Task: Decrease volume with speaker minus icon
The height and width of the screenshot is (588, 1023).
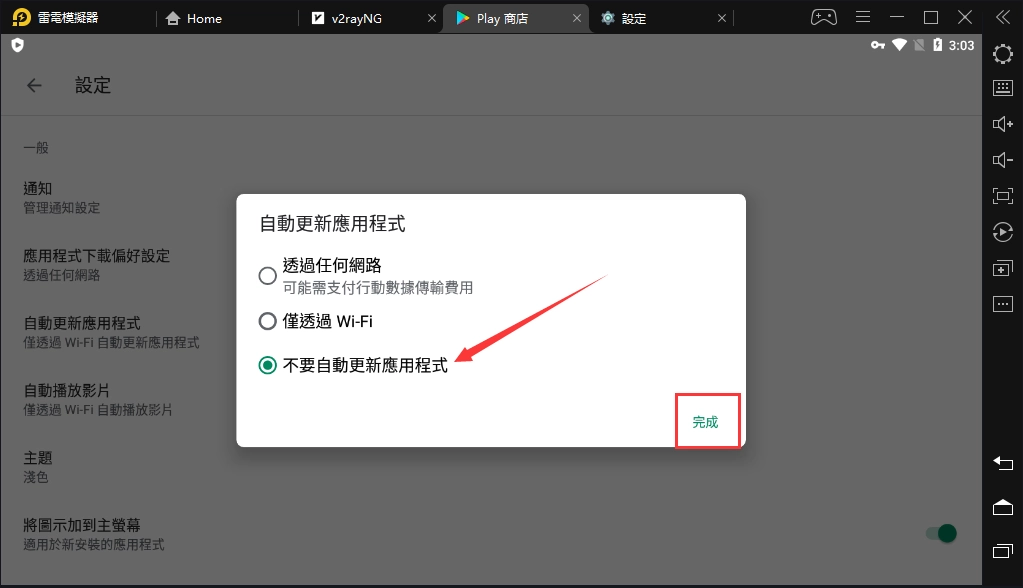Action: click(1003, 160)
